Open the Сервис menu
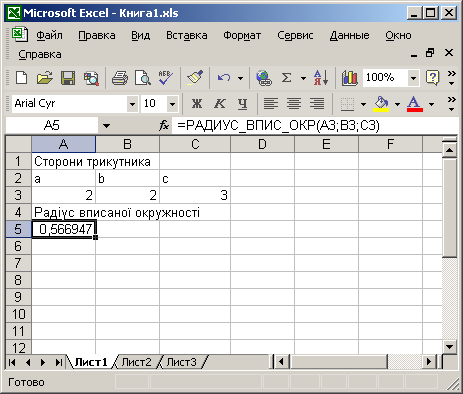Viewport: 463px width, 394px height. [295, 35]
